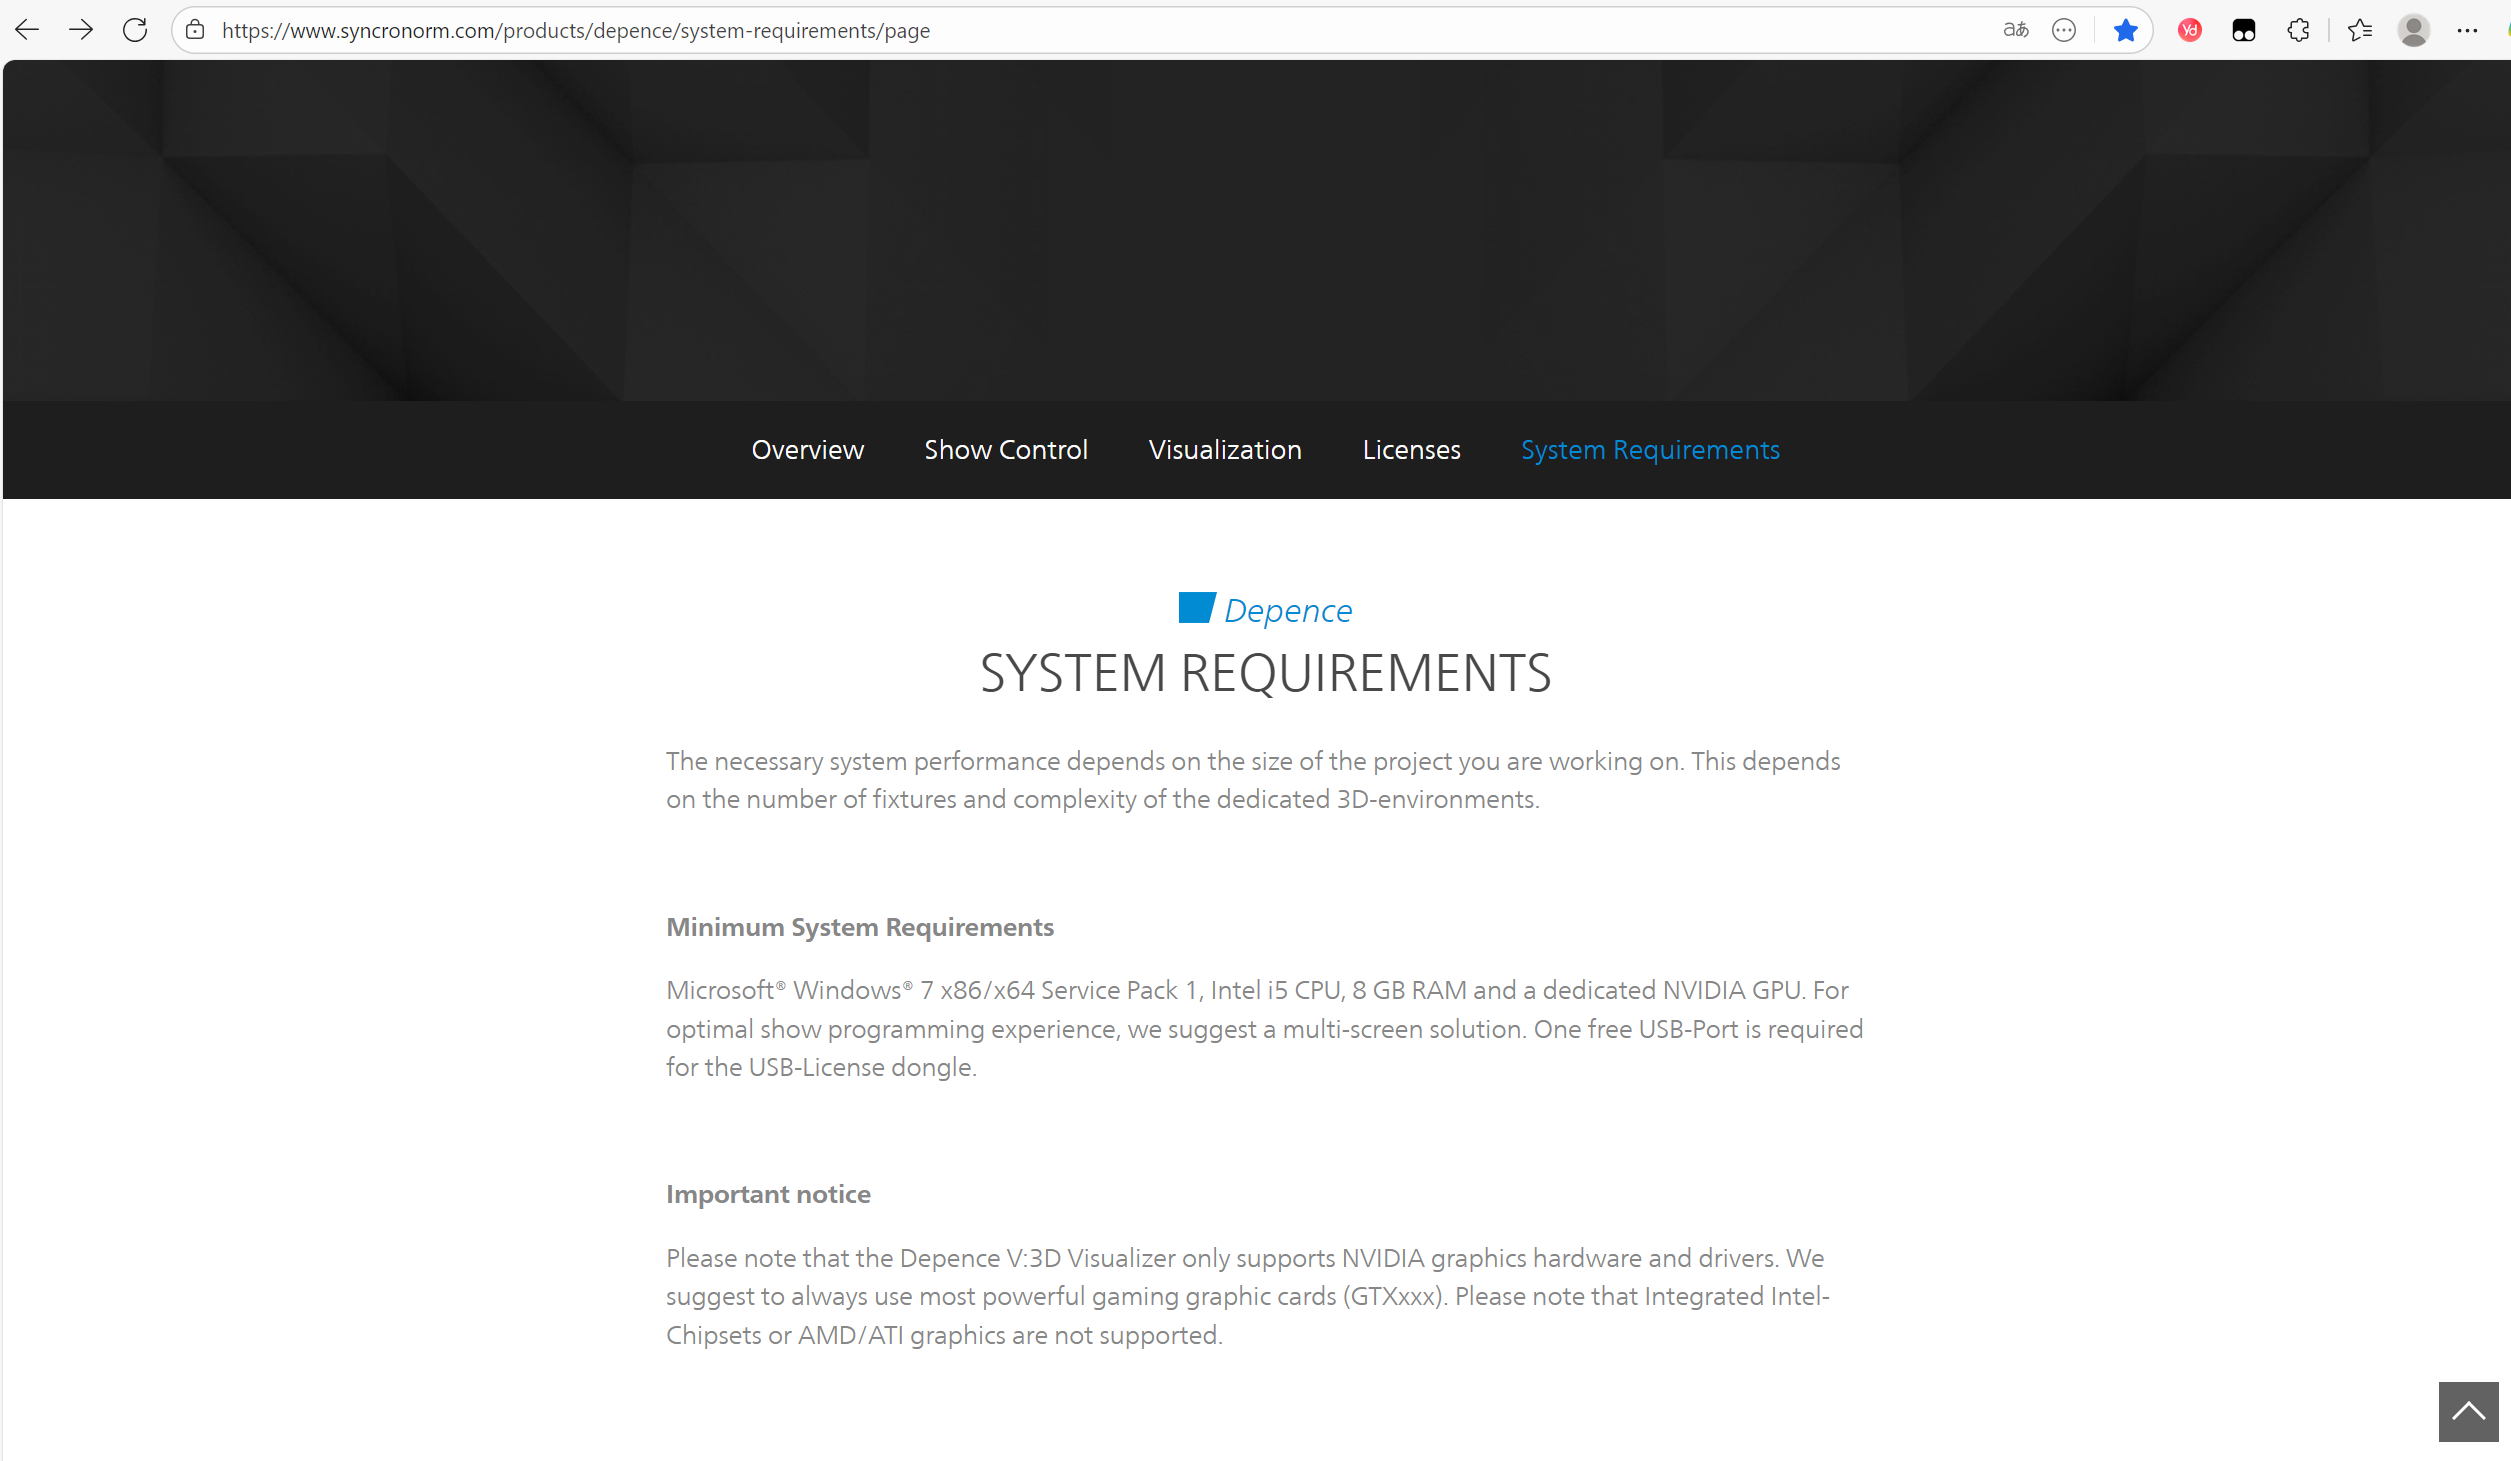Click text 'Chipsets or AMD/ATI graphics are not supported.'

(944, 1335)
